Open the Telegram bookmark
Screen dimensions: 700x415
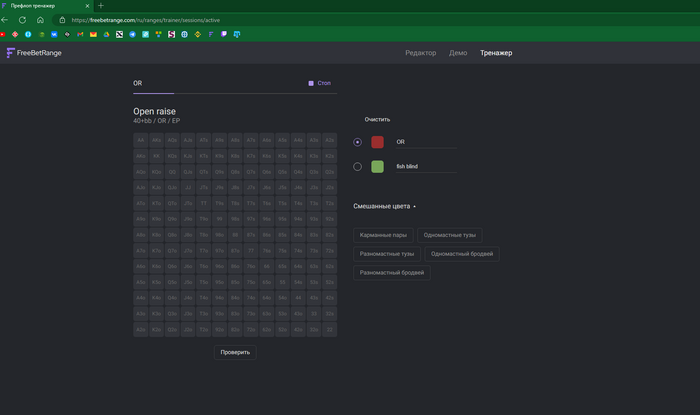[x=133, y=34]
